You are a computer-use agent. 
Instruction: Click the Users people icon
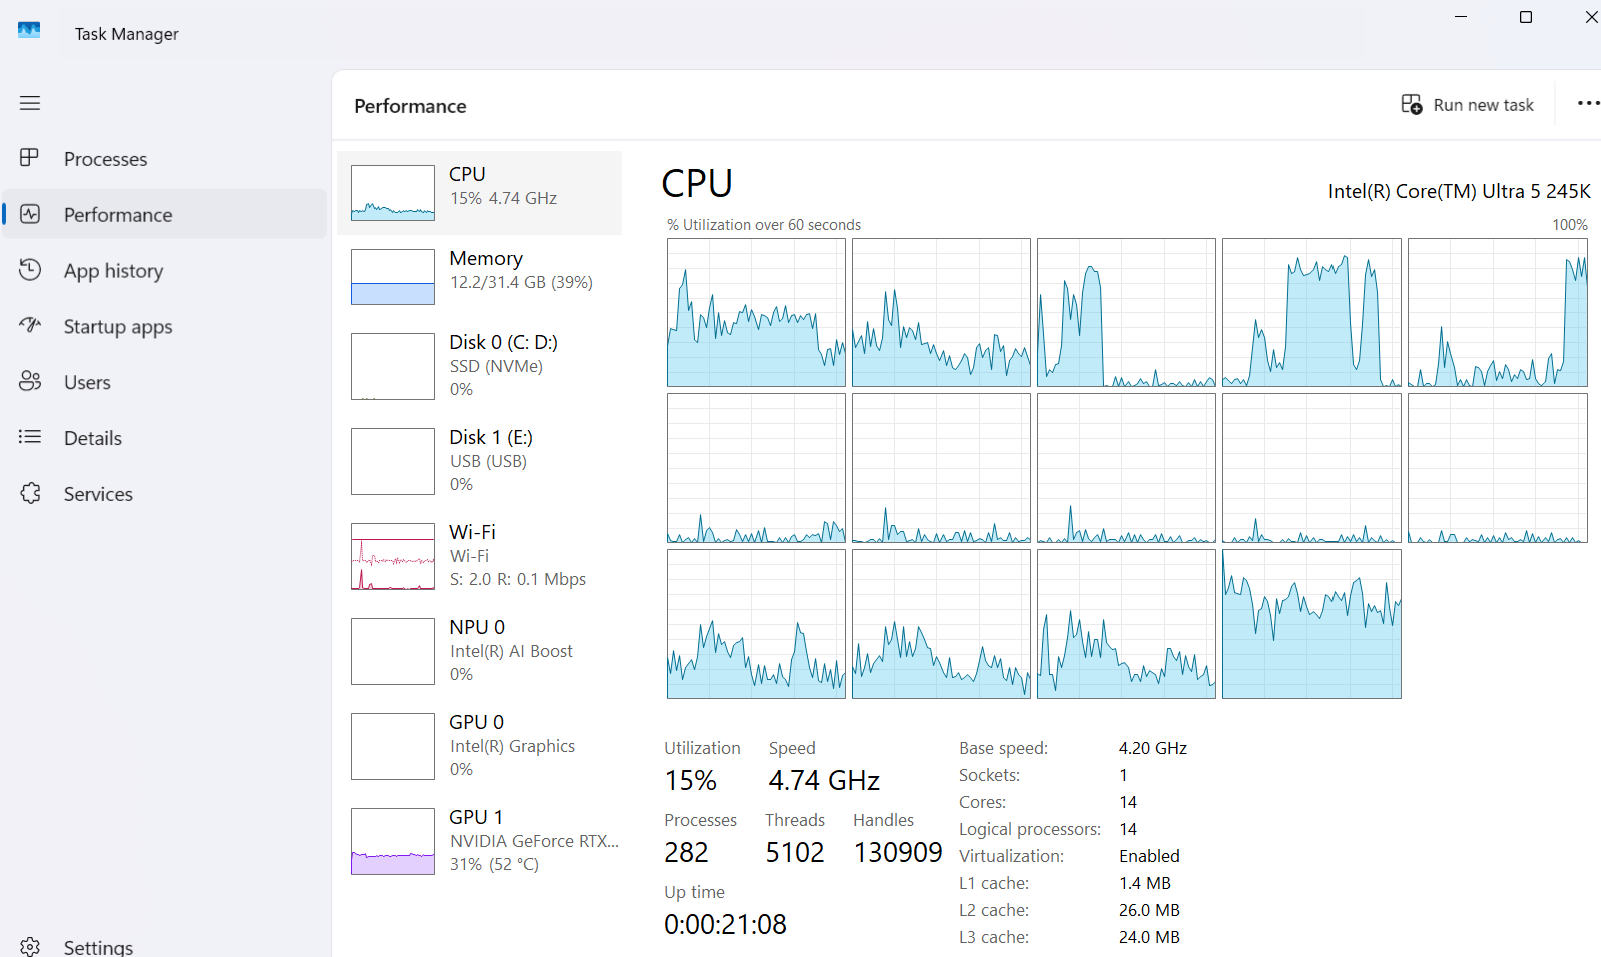[30, 381]
